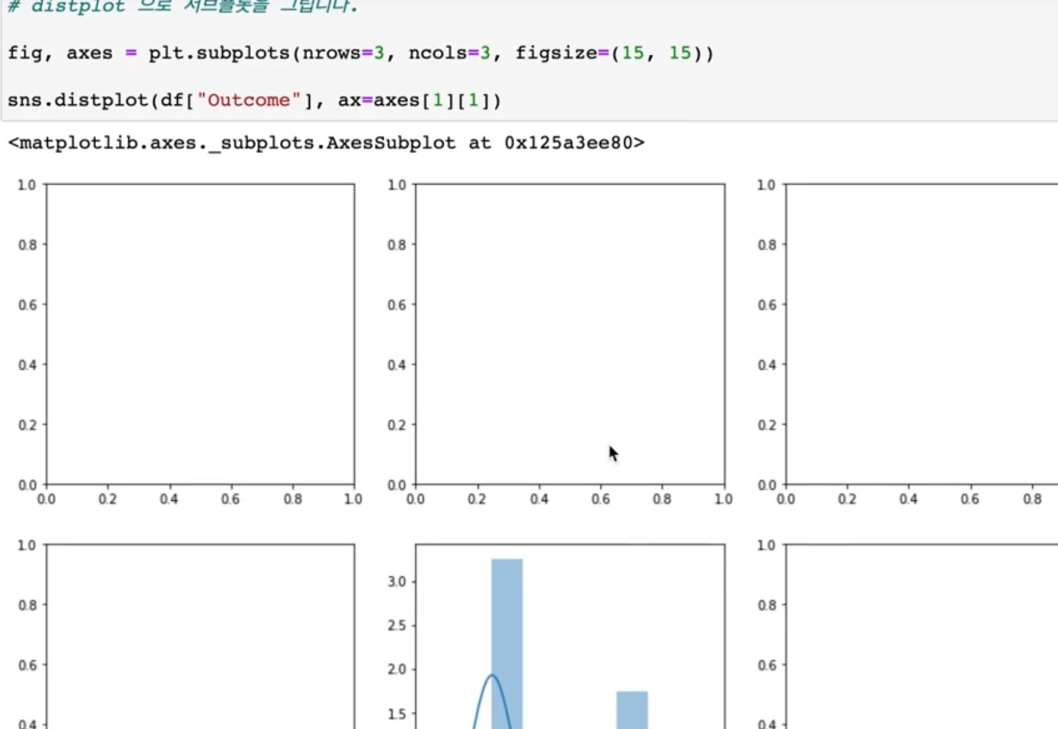
Task: Click the nrows=3 argument in code
Action: point(343,53)
